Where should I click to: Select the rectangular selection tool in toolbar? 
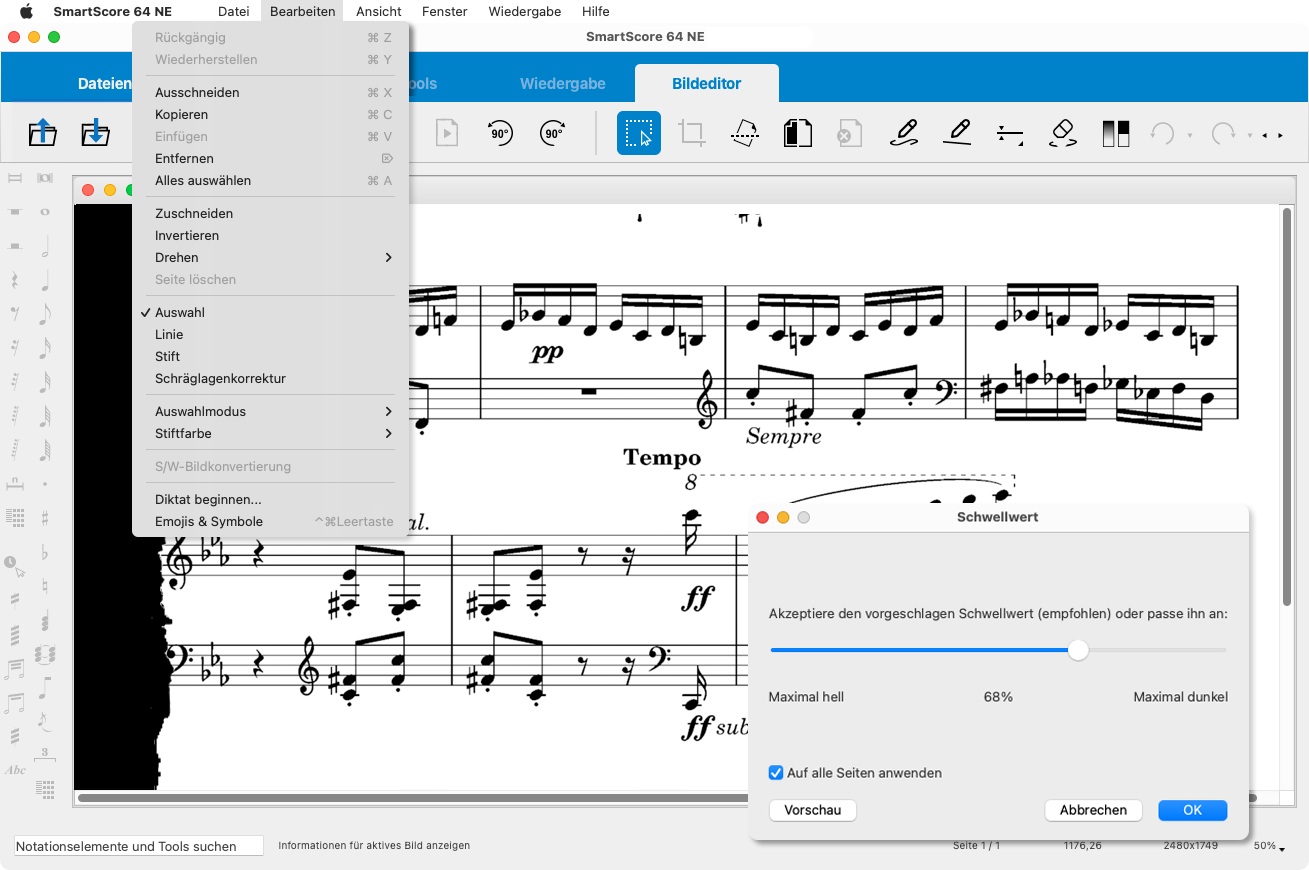tap(638, 133)
